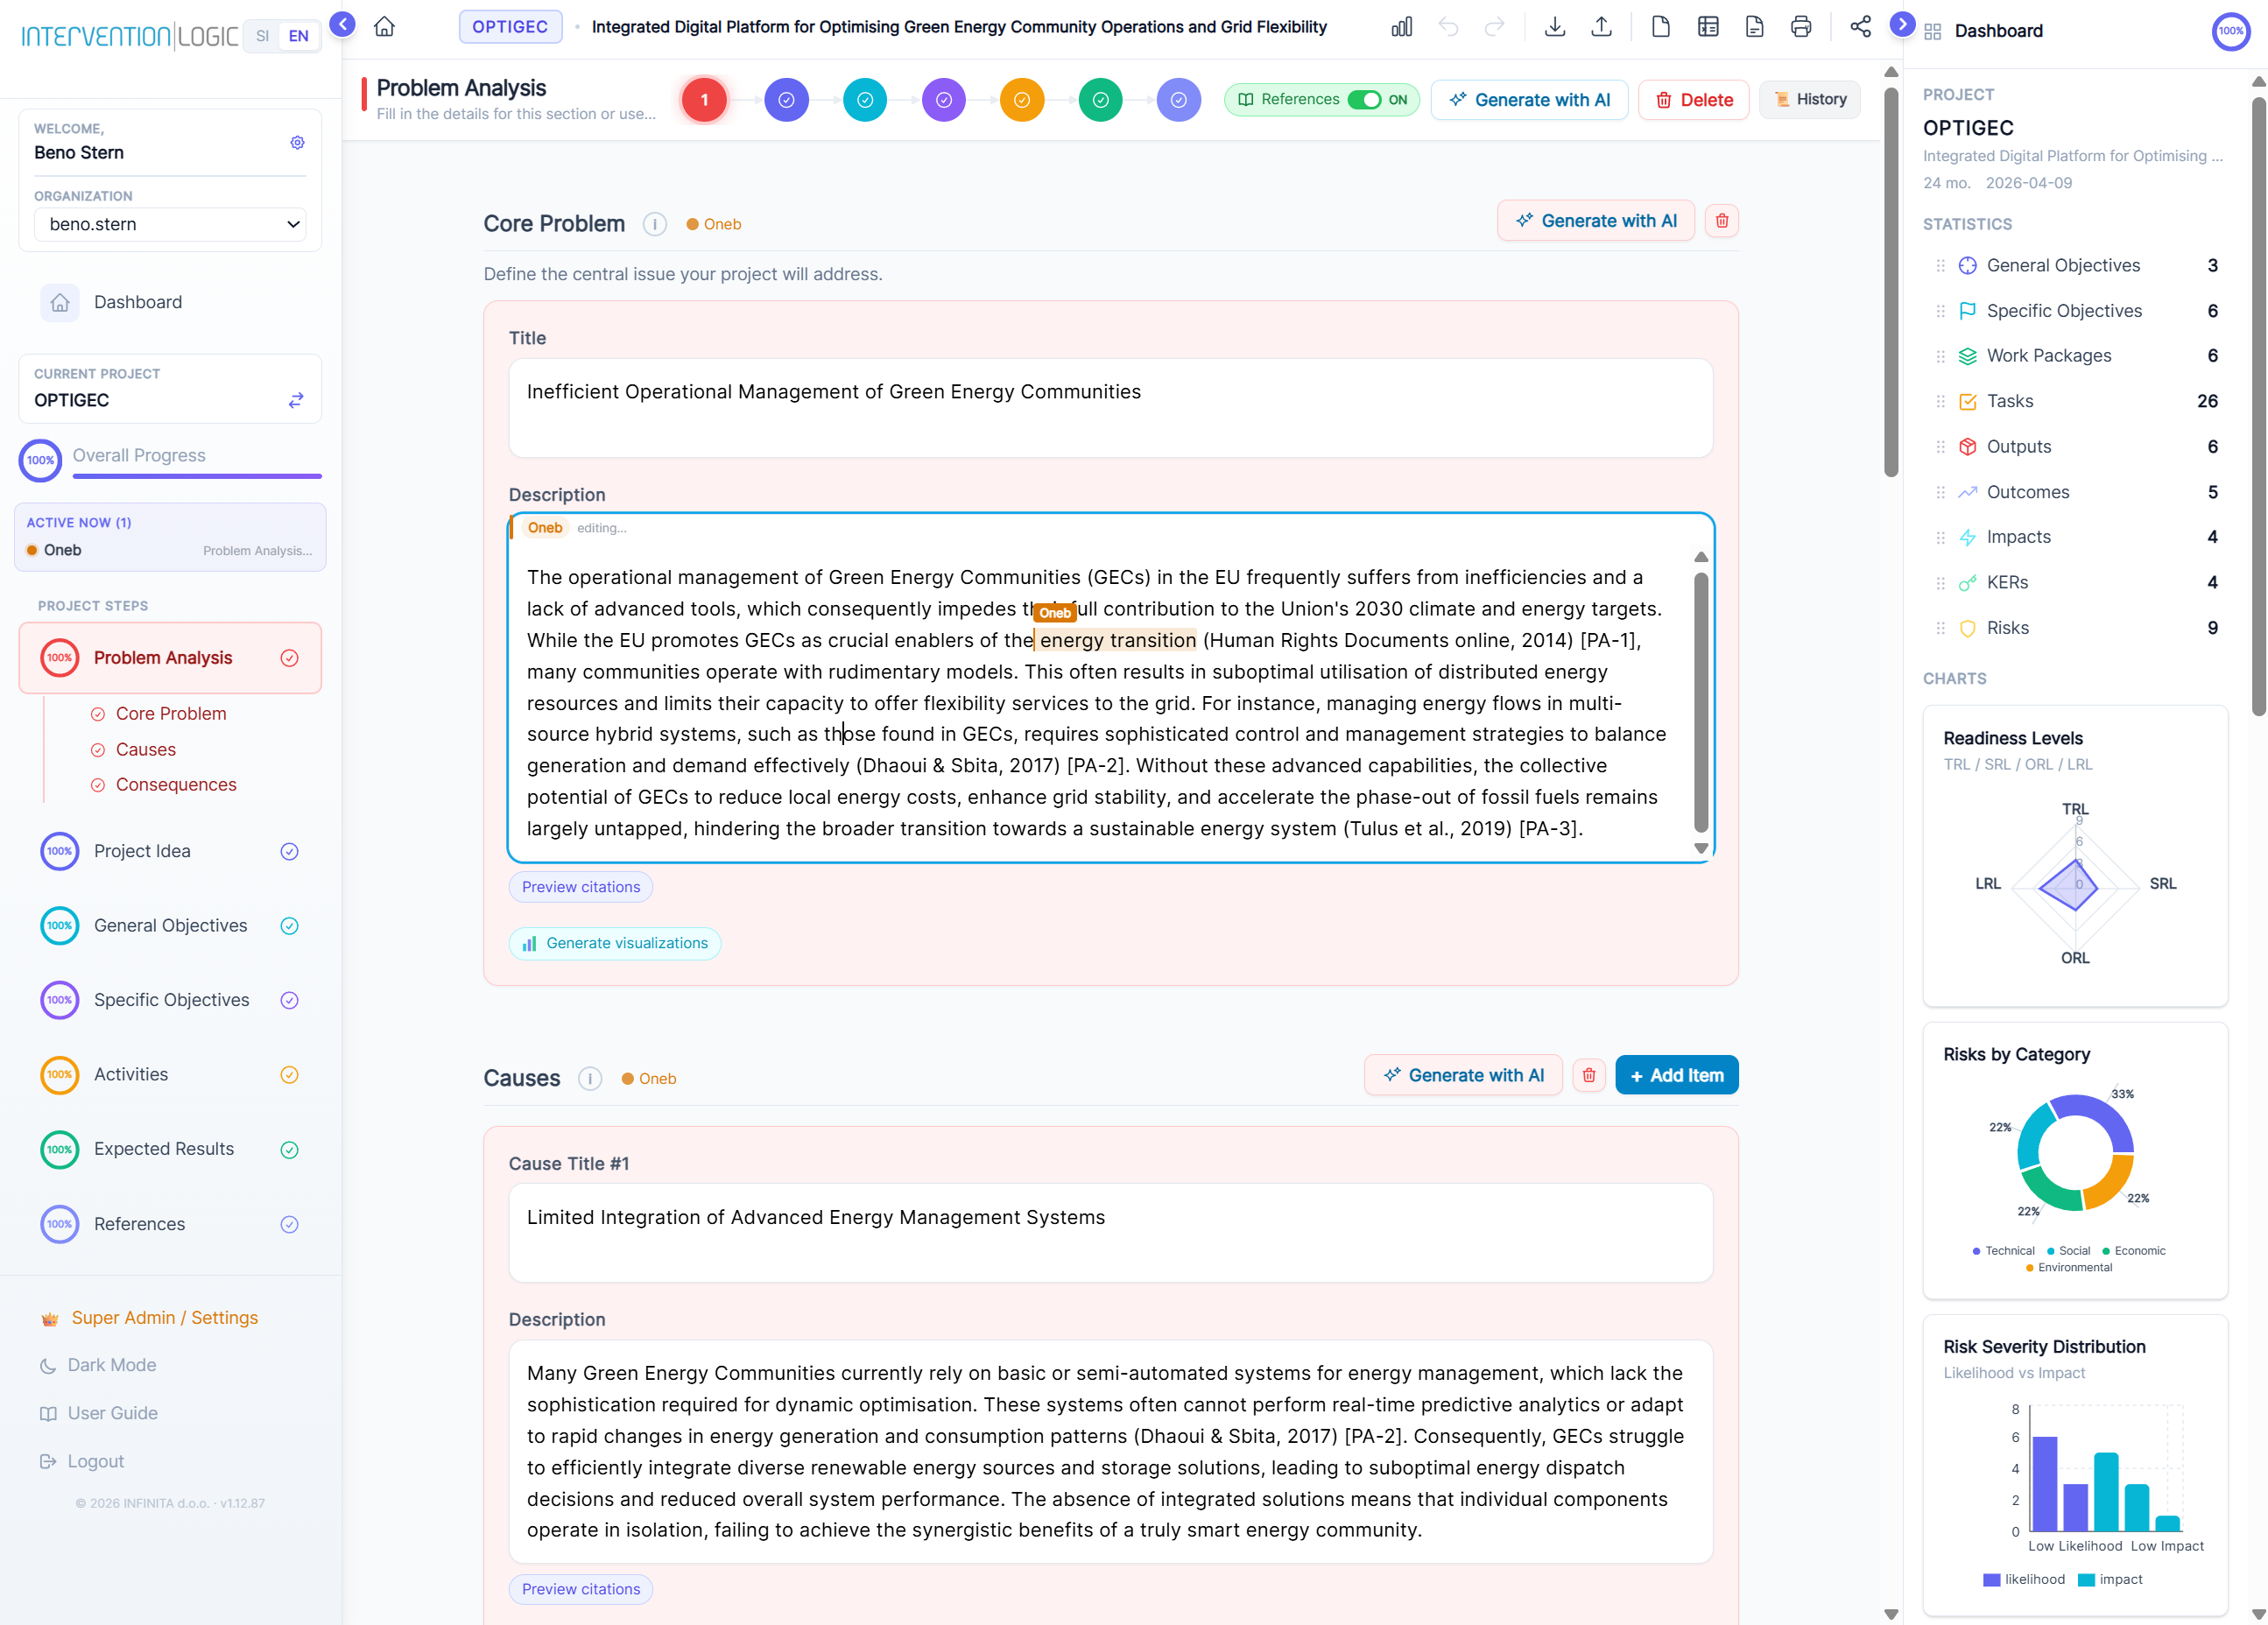Open the beno.stern organization dropdown
Screen dimensions: 2268x1625
coord(170,224)
